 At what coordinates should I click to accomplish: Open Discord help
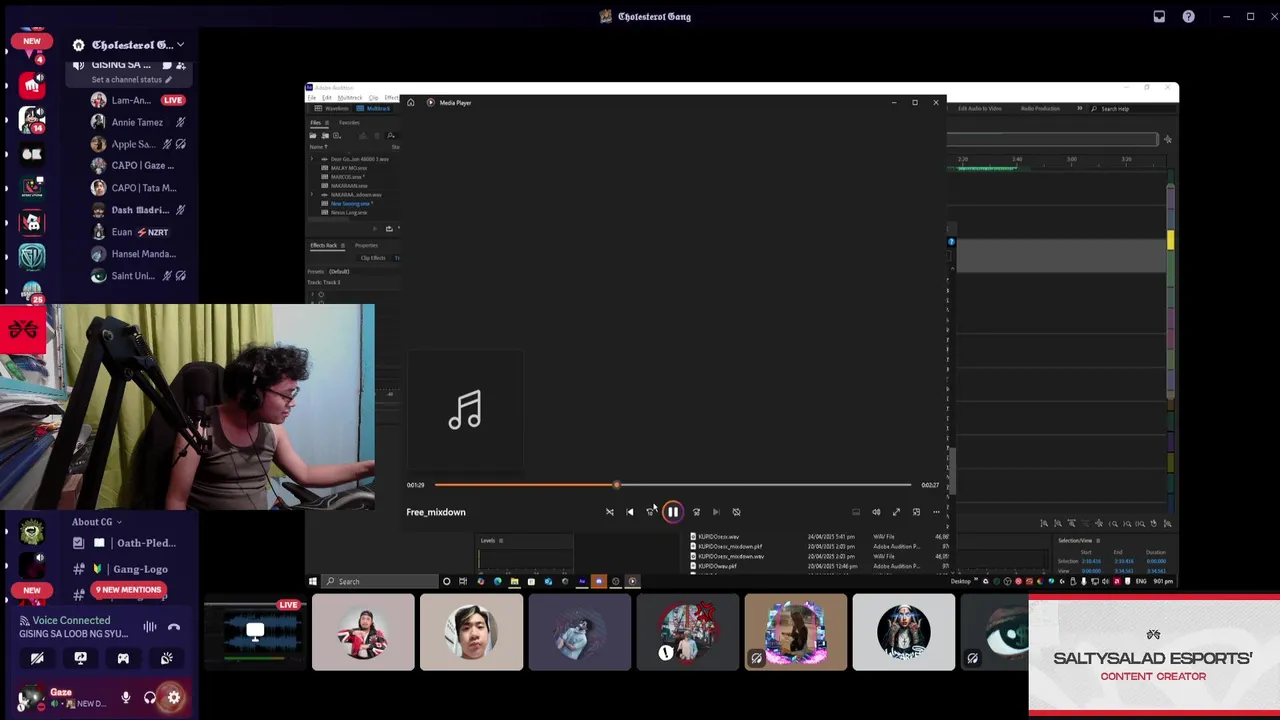tap(1188, 16)
